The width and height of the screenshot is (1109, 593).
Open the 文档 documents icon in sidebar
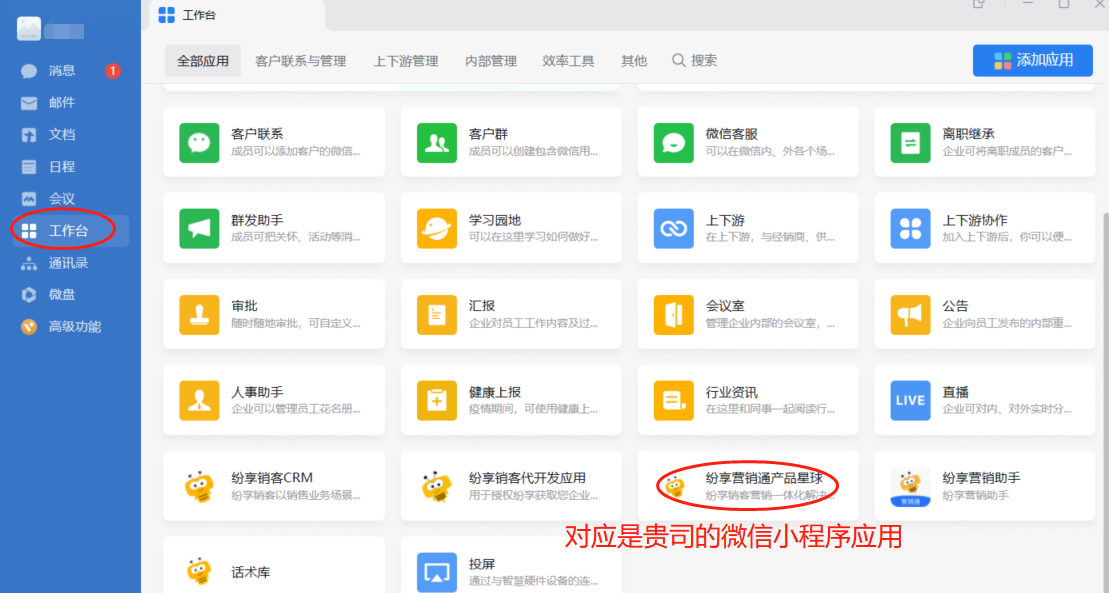tap(29, 135)
